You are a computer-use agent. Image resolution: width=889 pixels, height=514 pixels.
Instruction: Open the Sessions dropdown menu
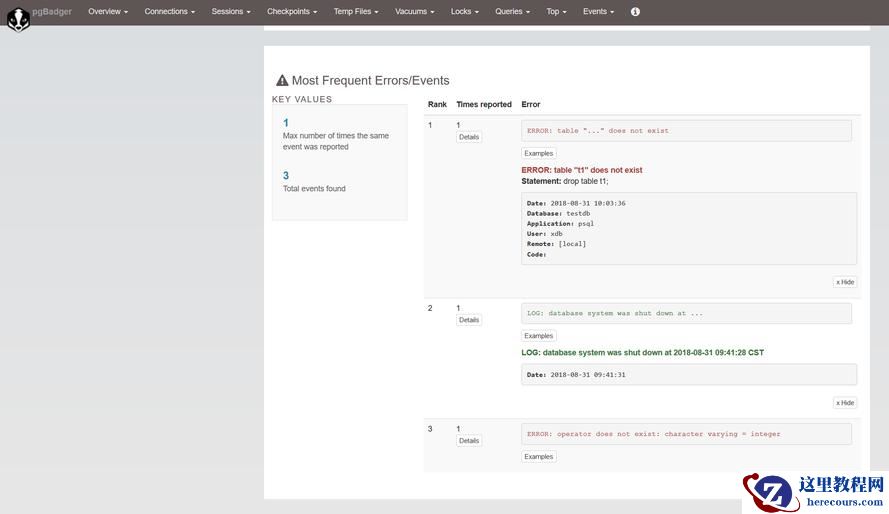[x=231, y=12]
